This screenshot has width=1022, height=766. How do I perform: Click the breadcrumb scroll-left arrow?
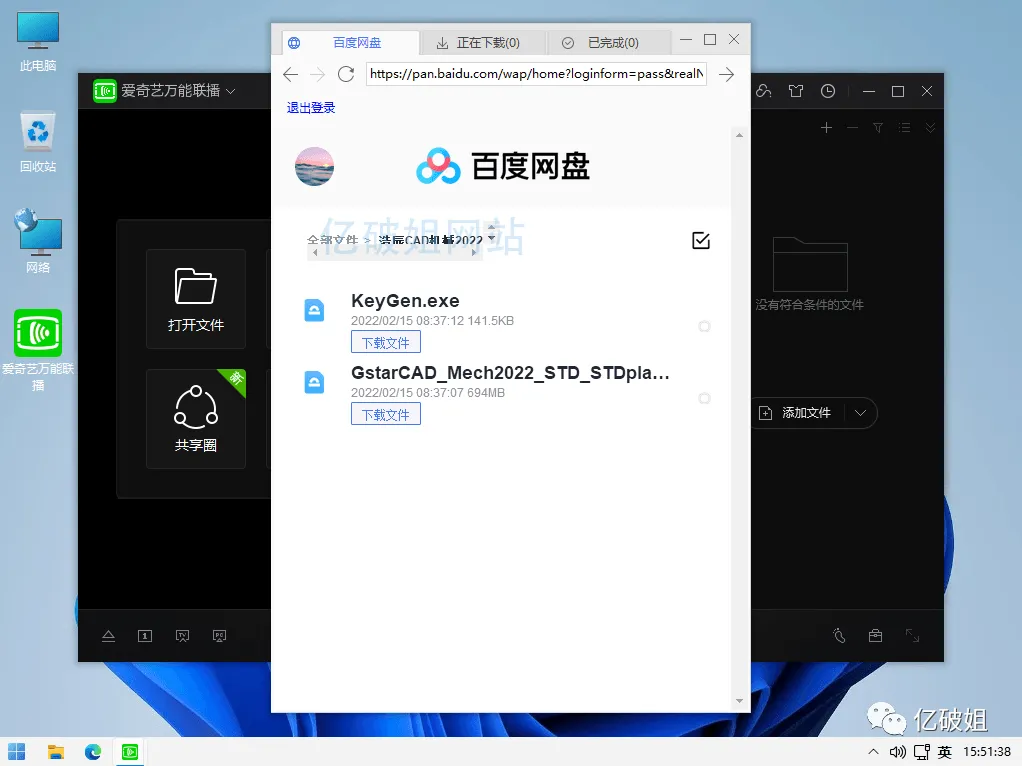coord(315,253)
